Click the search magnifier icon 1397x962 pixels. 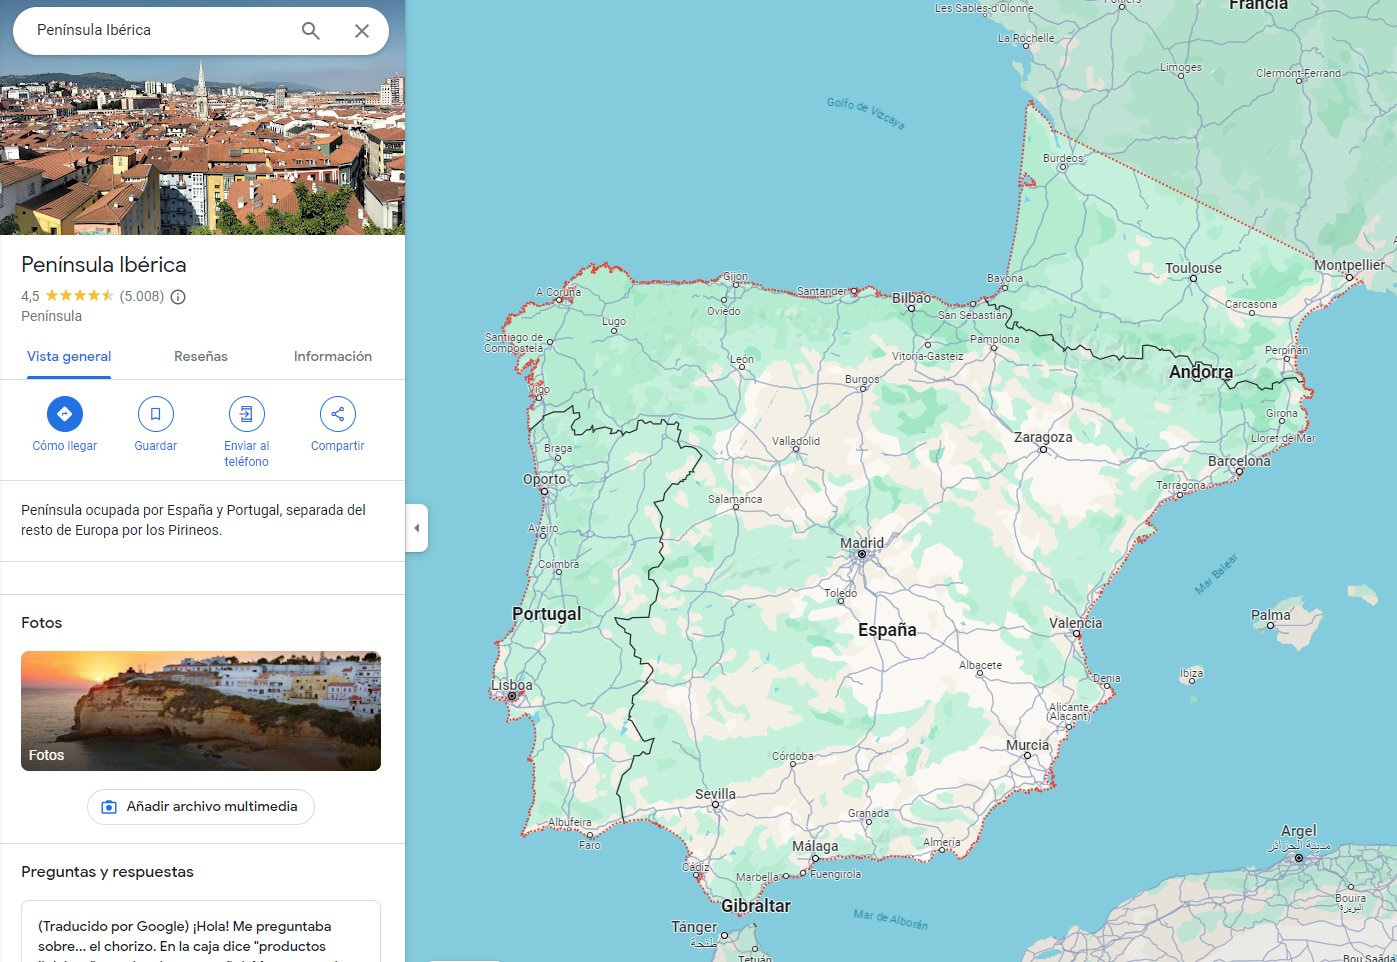pos(310,30)
